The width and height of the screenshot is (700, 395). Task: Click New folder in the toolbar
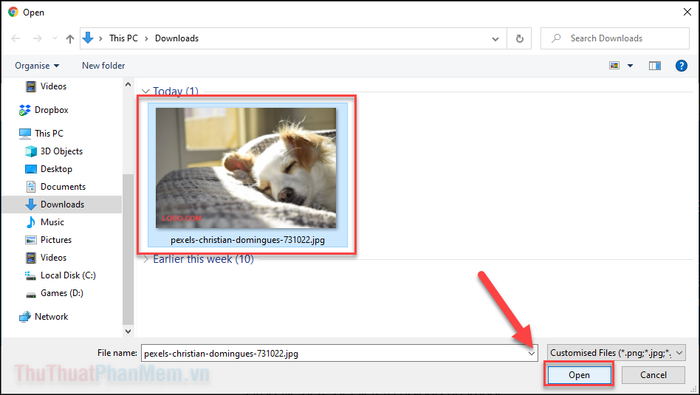pyautogui.click(x=103, y=66)
